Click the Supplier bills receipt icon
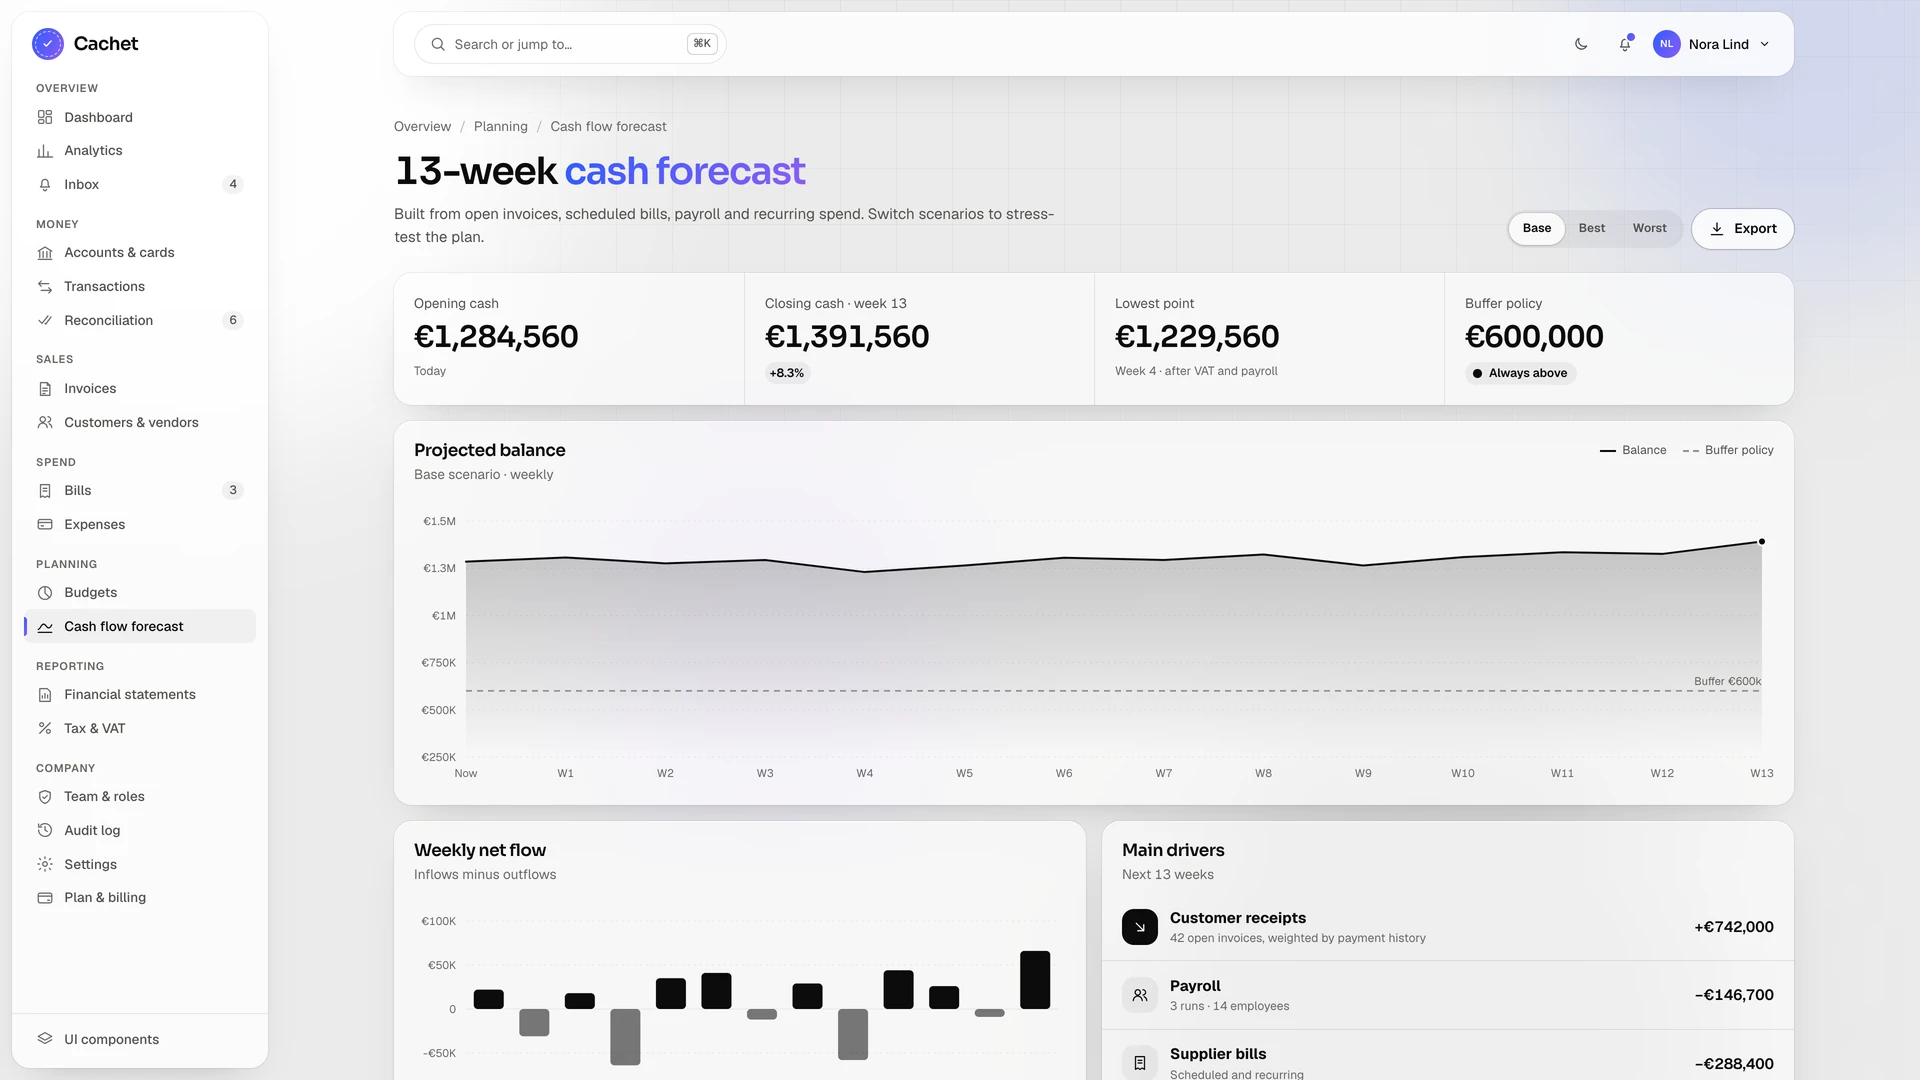 [1140, 1063]
